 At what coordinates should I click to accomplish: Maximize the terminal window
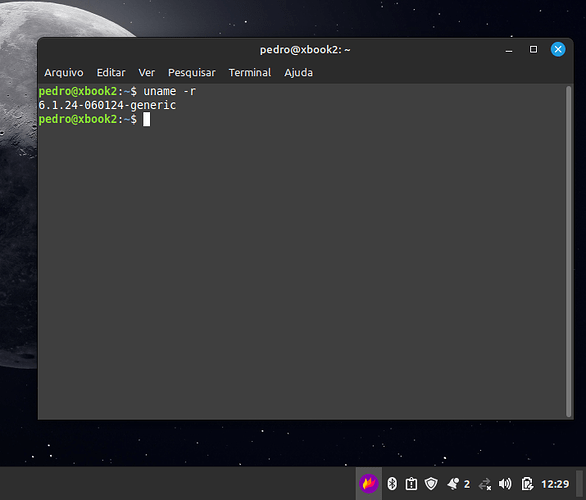533,49
